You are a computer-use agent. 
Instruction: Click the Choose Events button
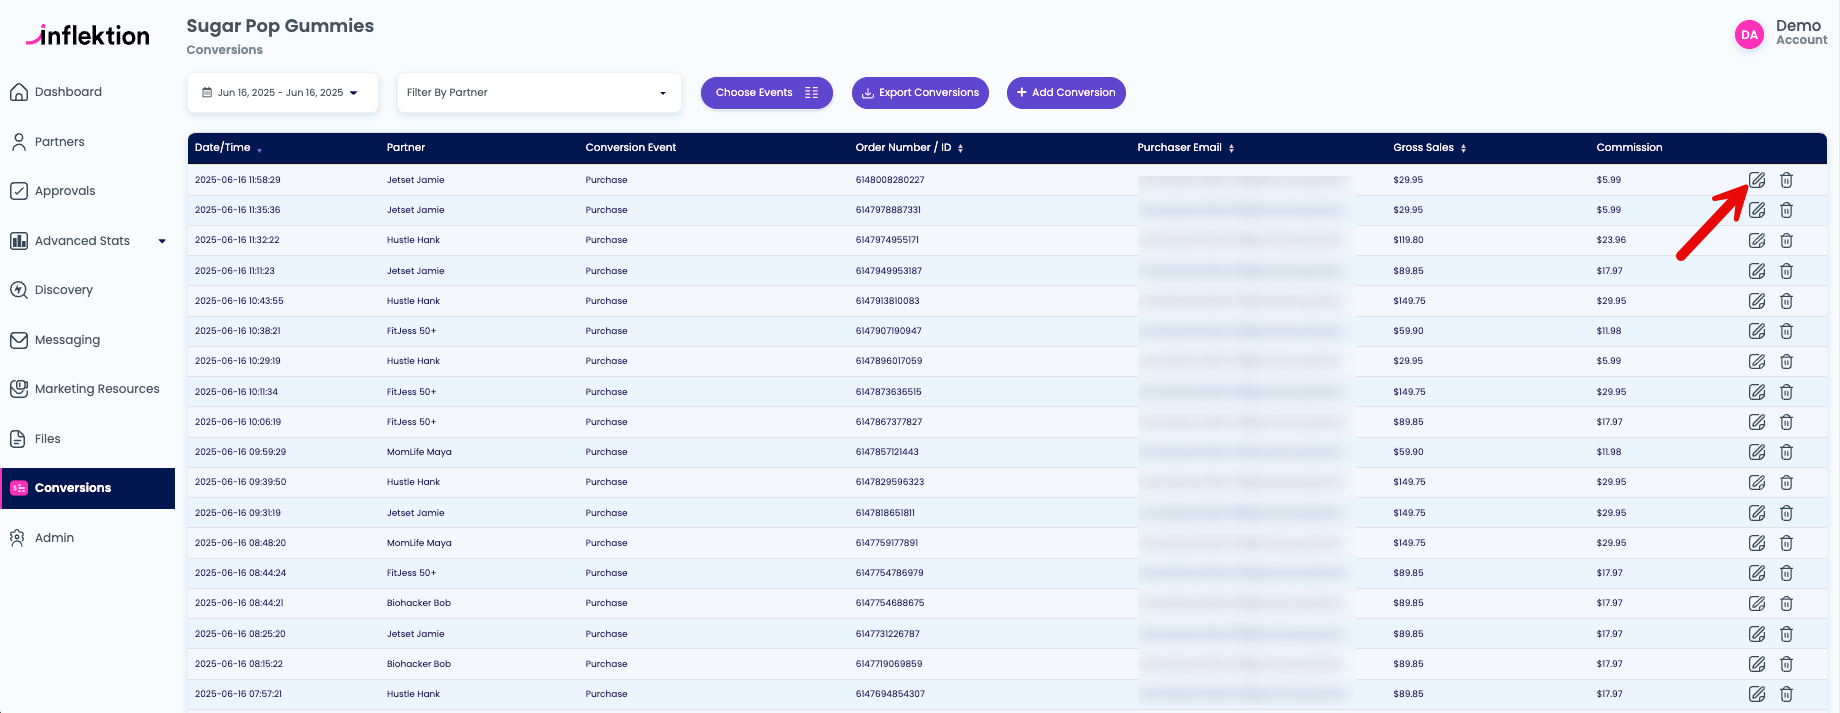click(767, 93)
